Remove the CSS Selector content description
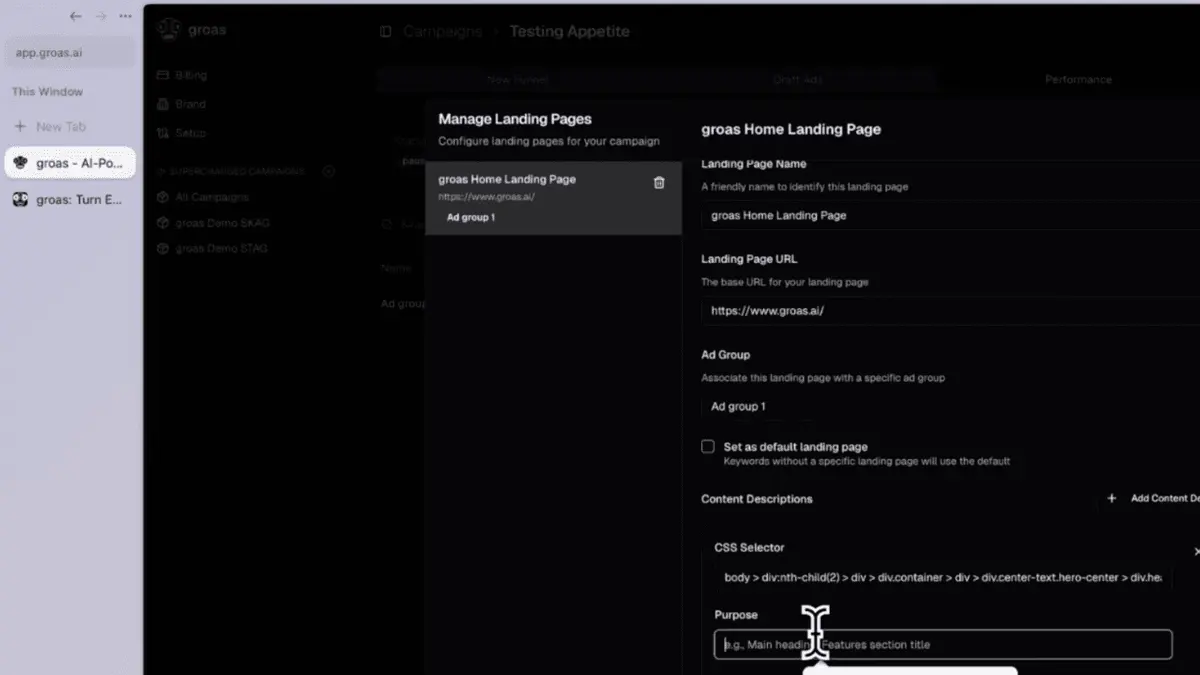 1196,551
